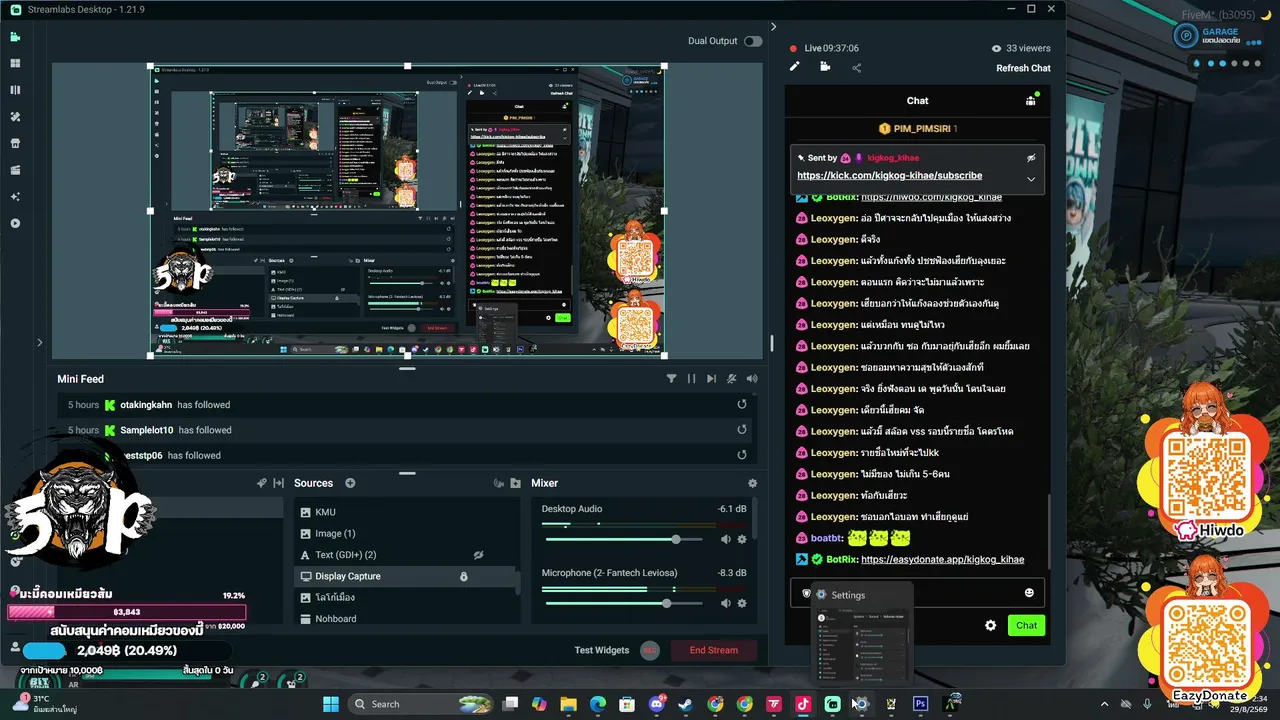Open Discord from the taskbar
The height and width of the screenshot is (720, 1280).
coord(656,704)
